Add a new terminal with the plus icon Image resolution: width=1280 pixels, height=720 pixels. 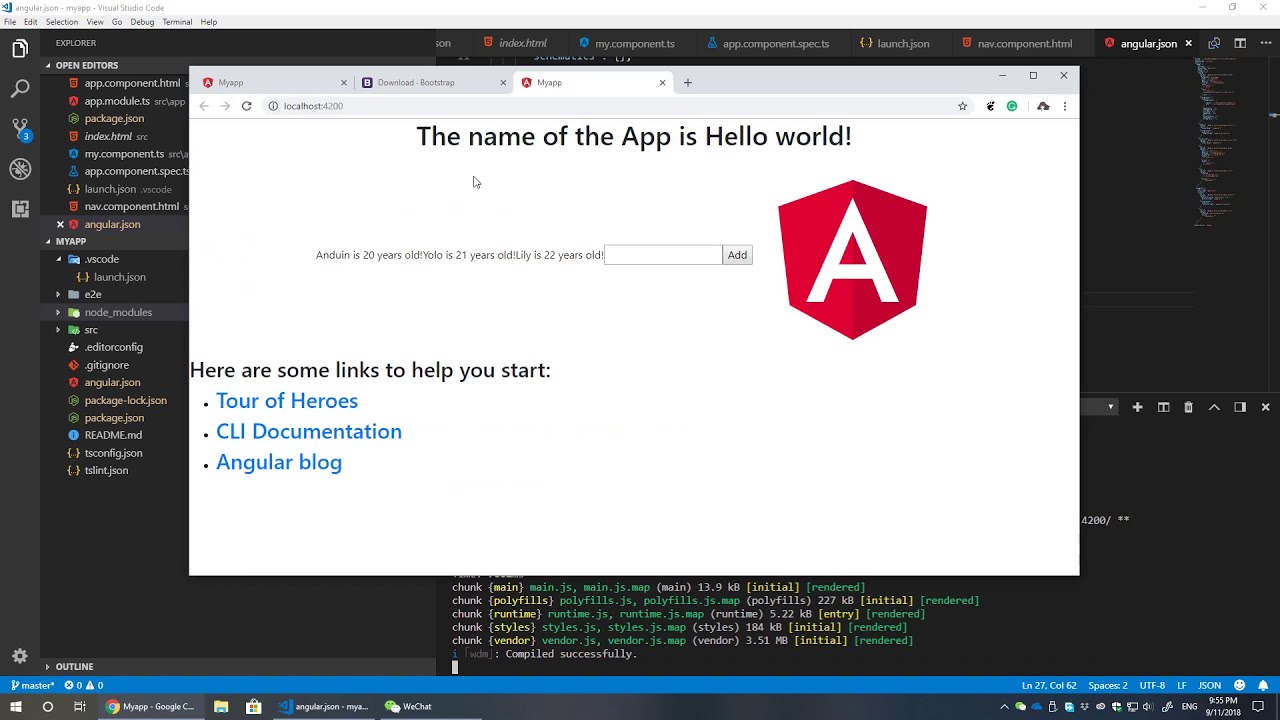(1137, 407)
